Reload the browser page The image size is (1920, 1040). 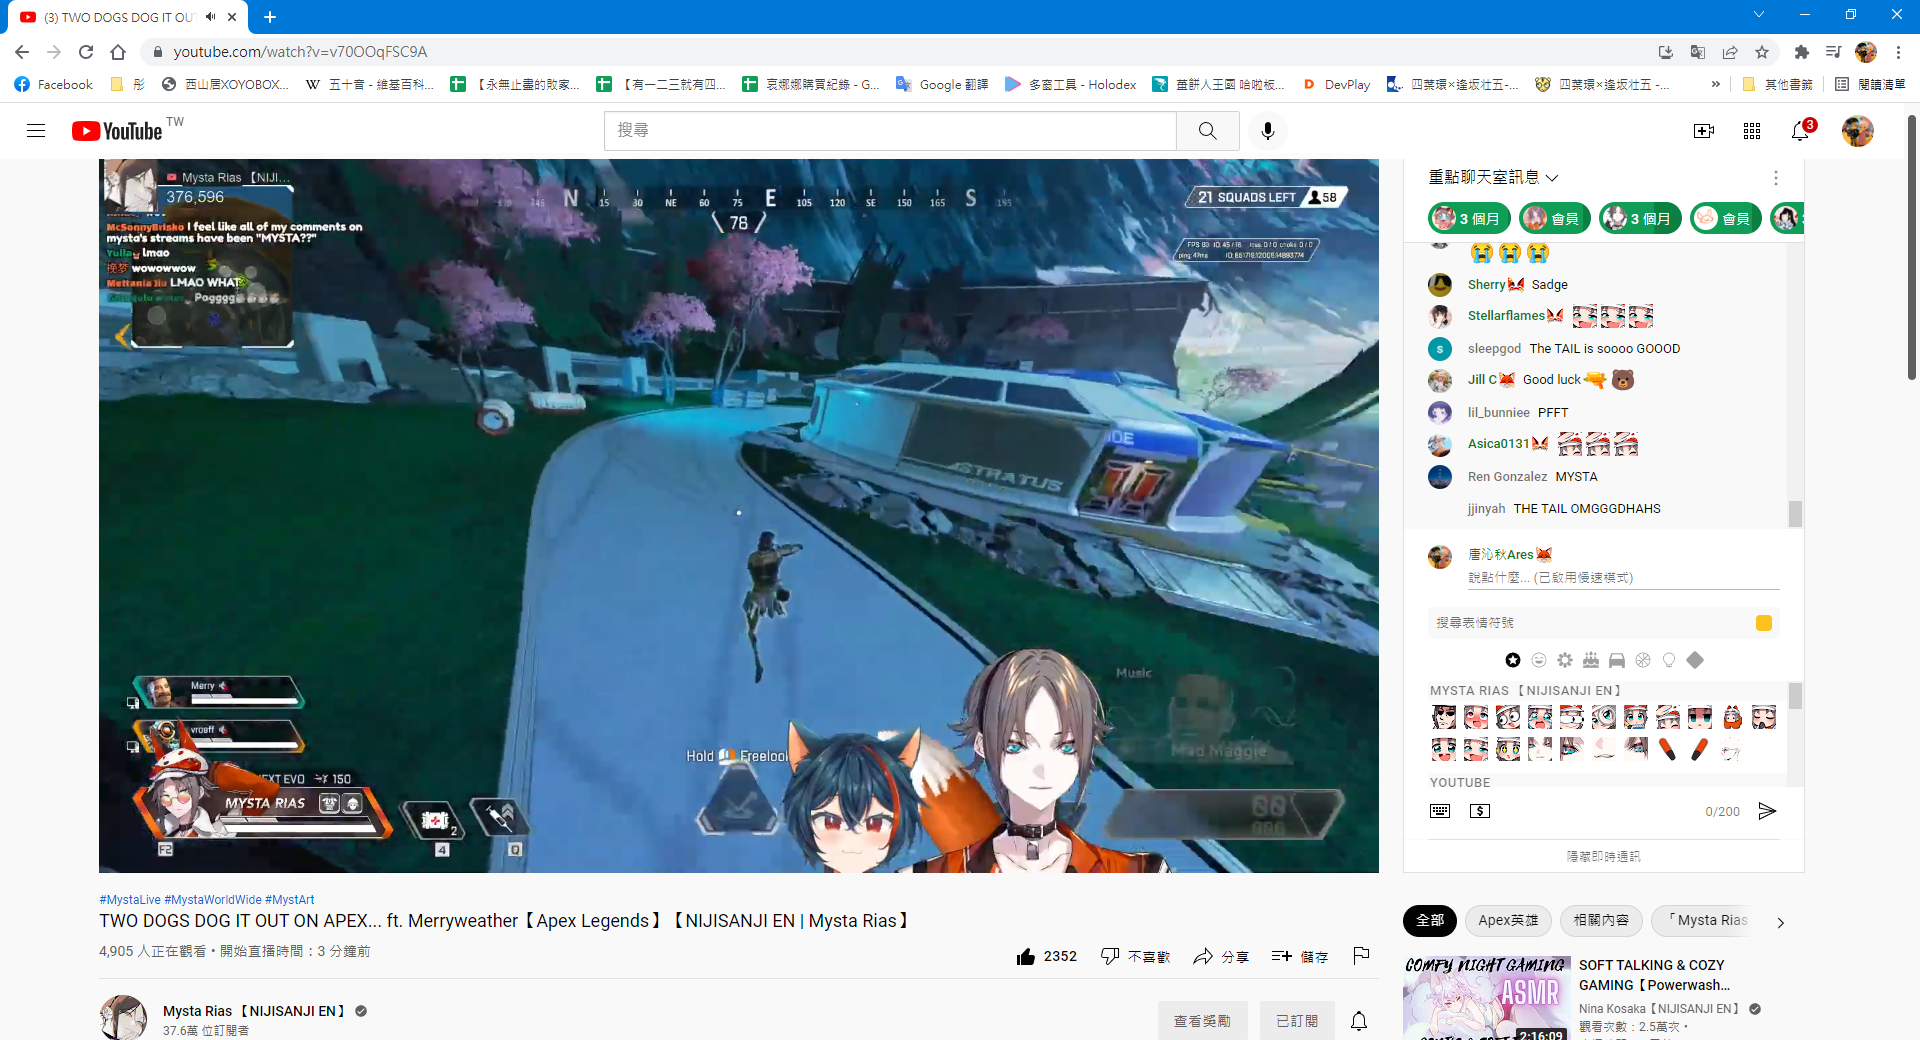coord(86,52)
